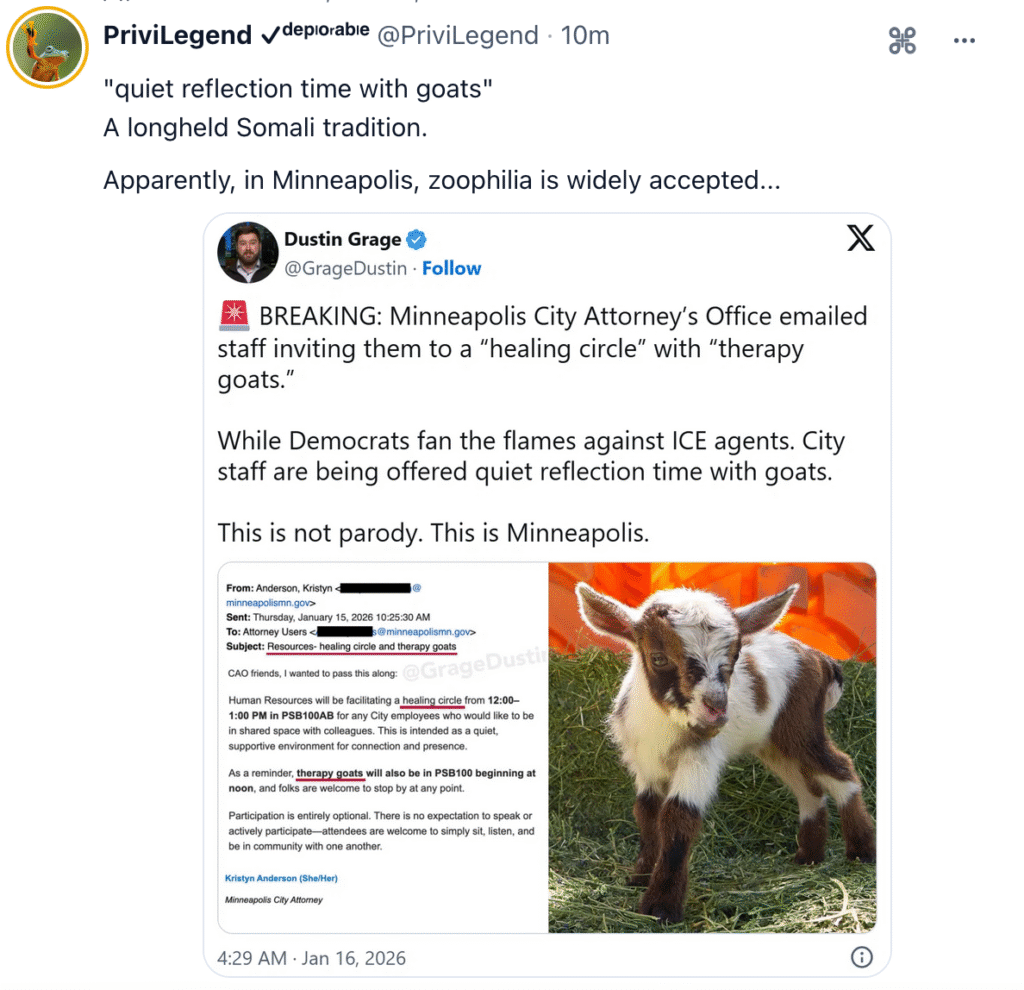Screen dimensions: 1024x990
Task: Click the PriviLegend display name
Action: click(x=177, y=35)
